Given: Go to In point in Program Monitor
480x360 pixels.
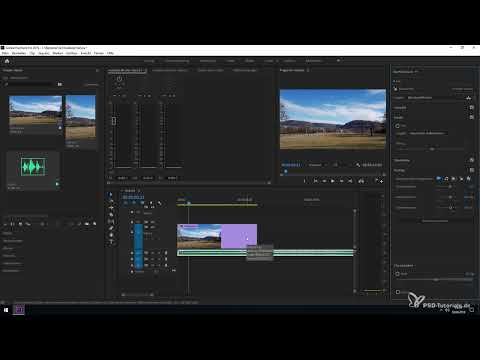Looking at the screenshot, I should [315, 181].
